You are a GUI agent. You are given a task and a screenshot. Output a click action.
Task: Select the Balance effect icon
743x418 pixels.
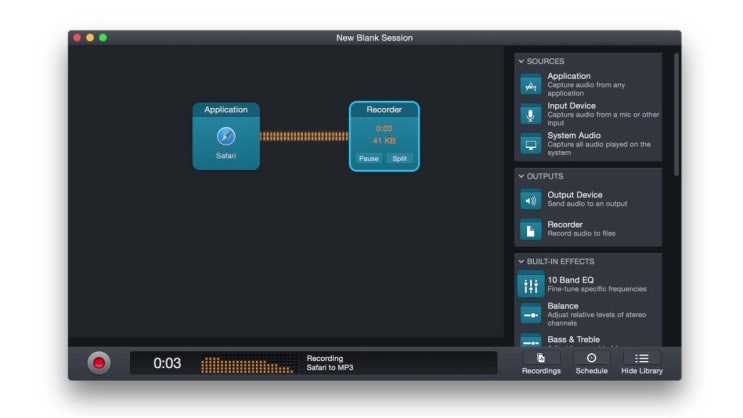click(x=530, y=314)
